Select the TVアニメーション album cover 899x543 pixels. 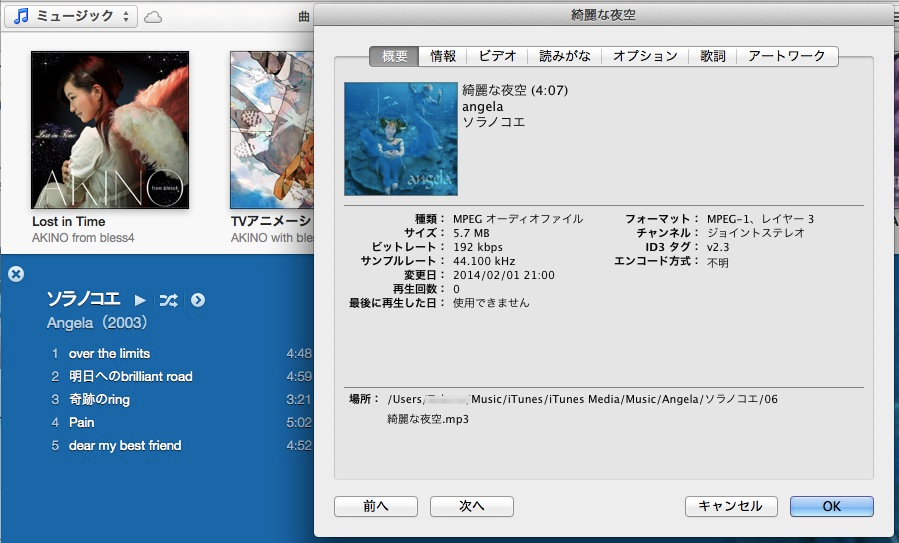pos(272,130)
